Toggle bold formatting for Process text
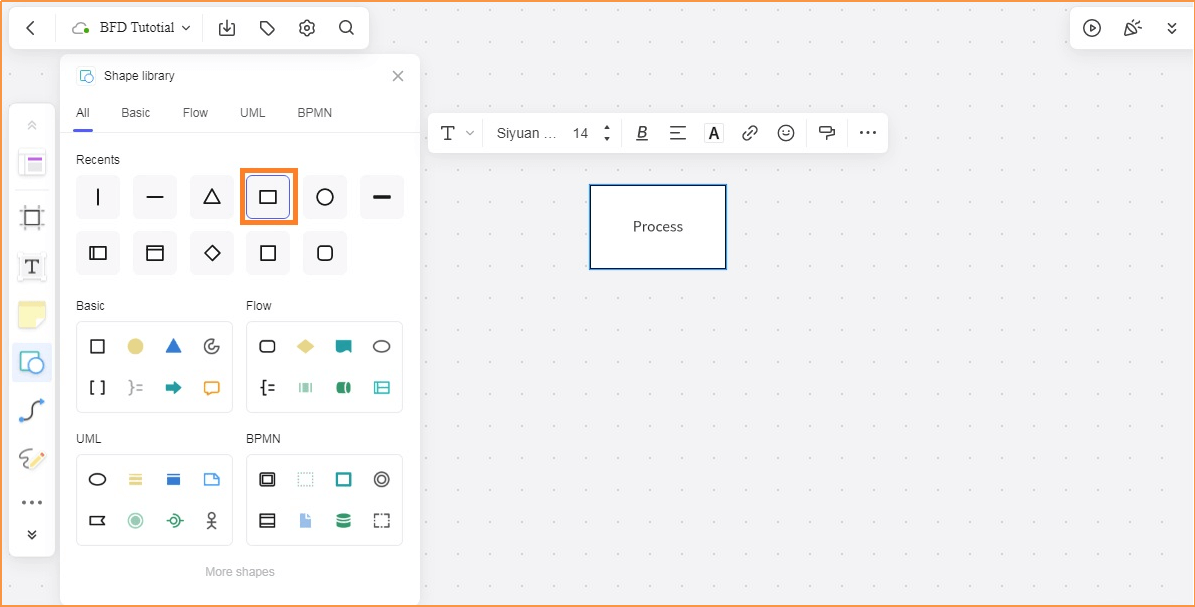Screen dimensions: 1195x607 [x=641, y=132]
